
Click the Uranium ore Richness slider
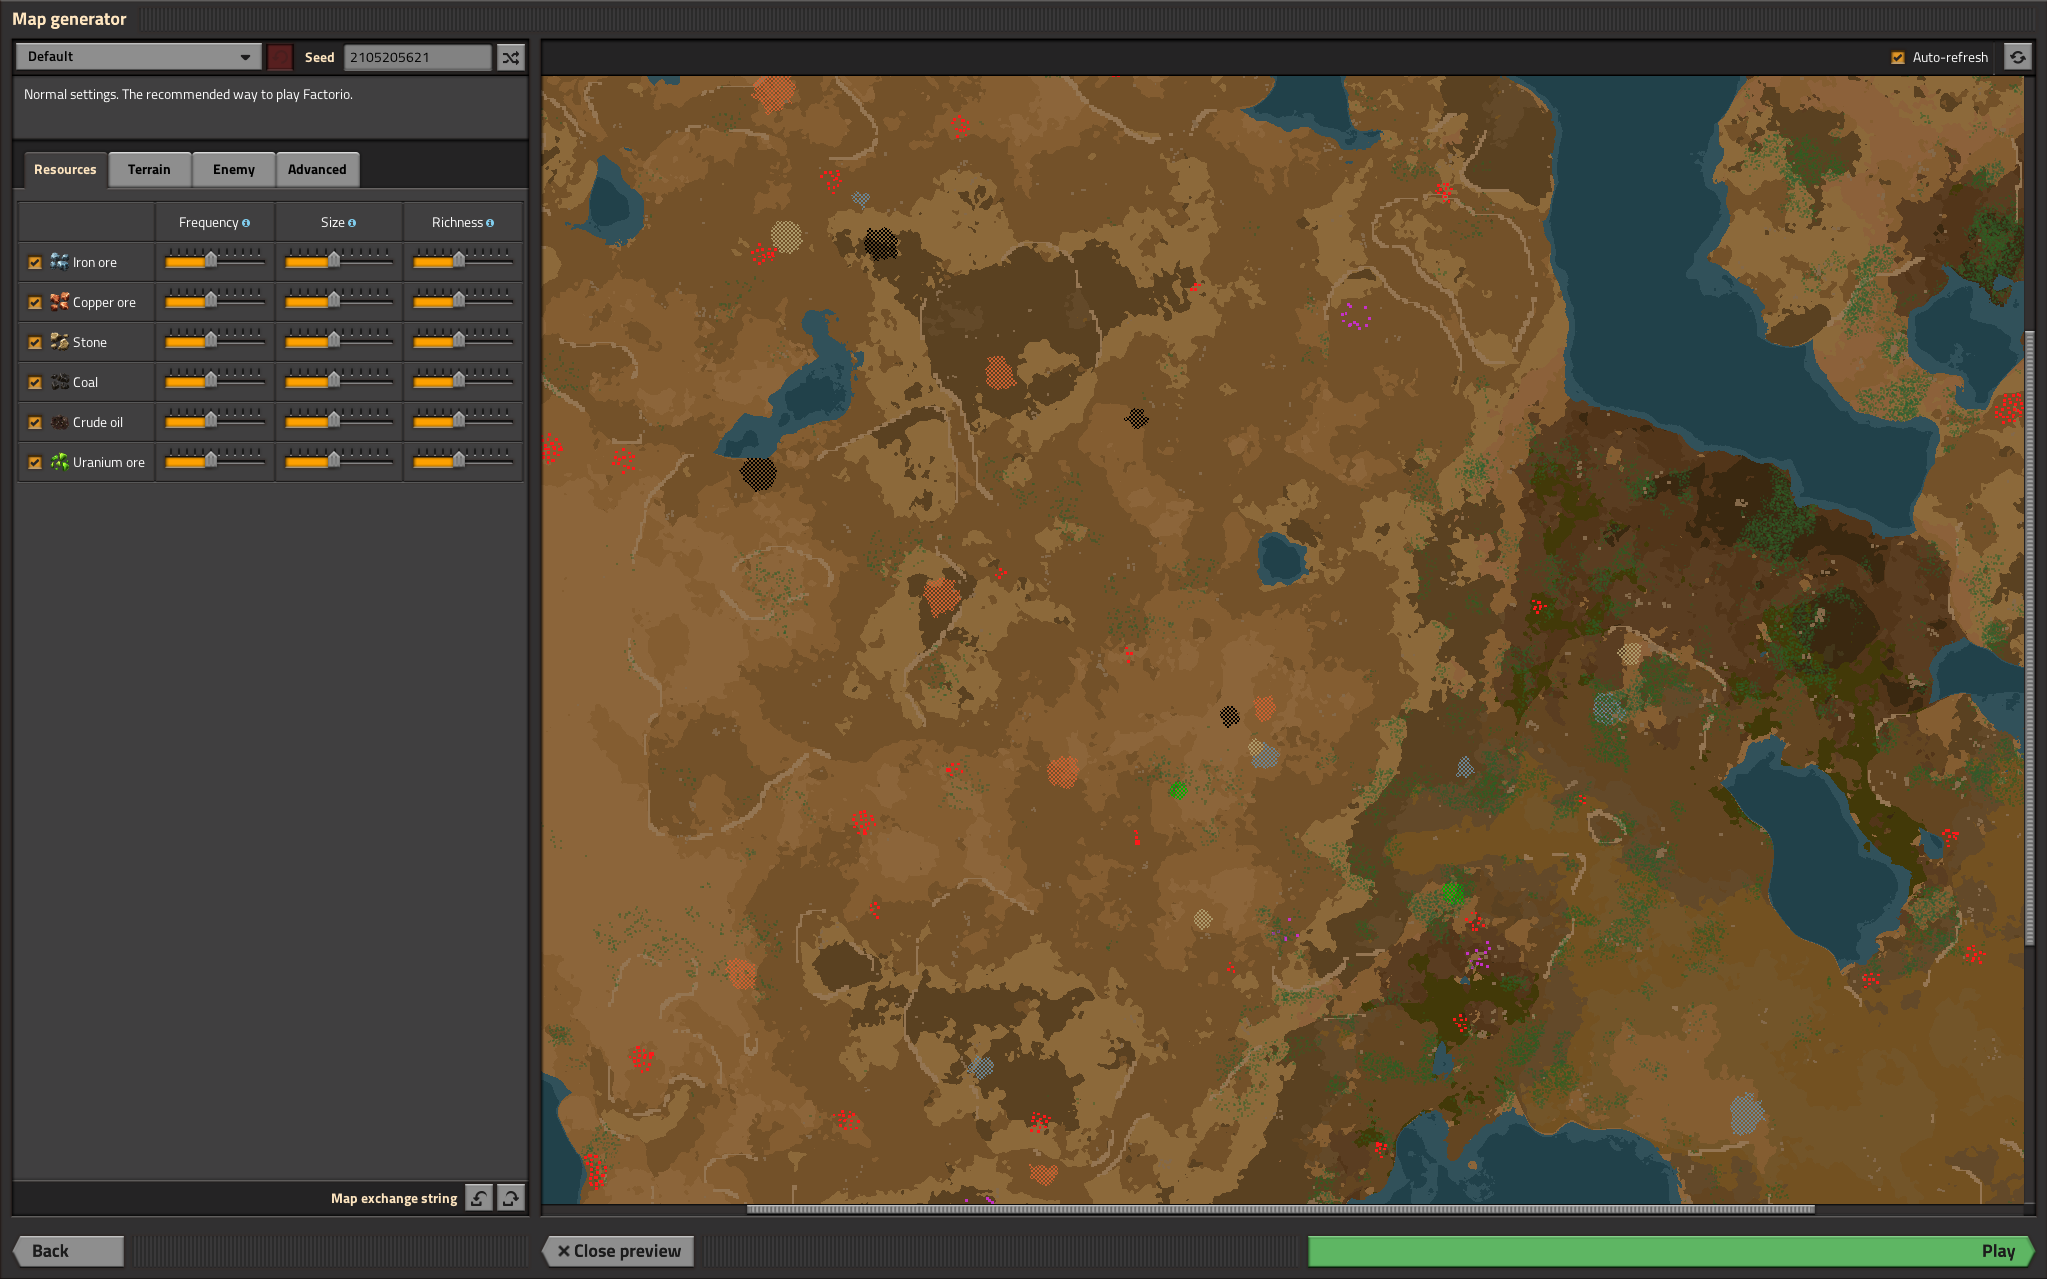[x=463, y=461]
